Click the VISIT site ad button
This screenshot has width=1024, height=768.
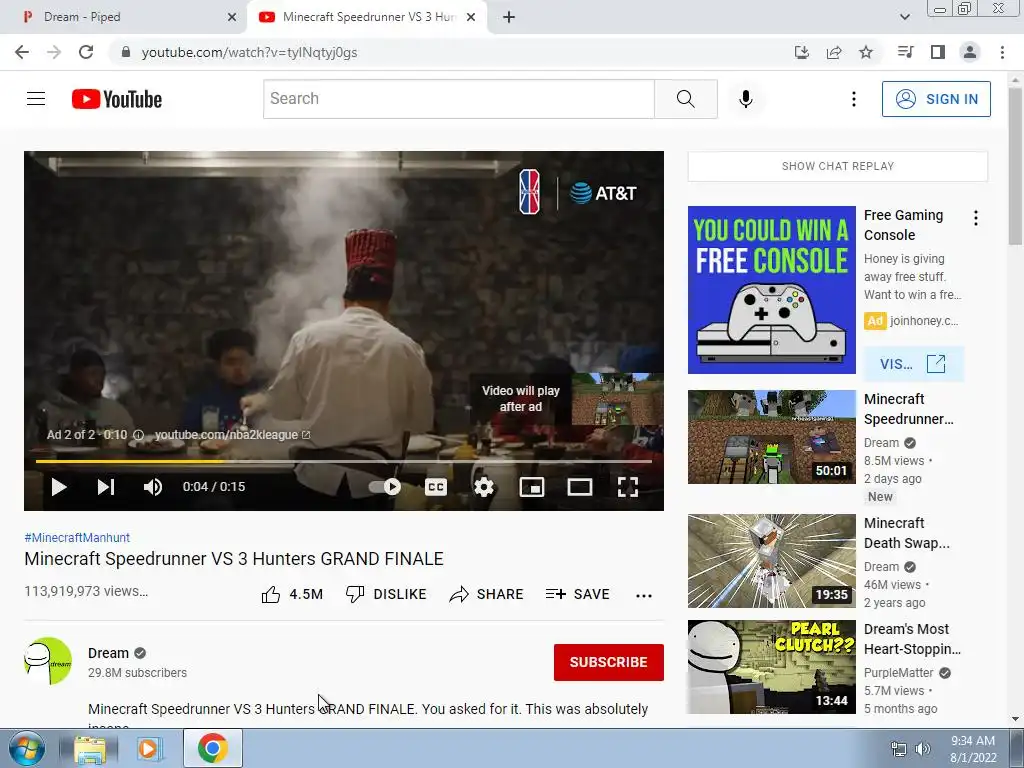(913, 364)
